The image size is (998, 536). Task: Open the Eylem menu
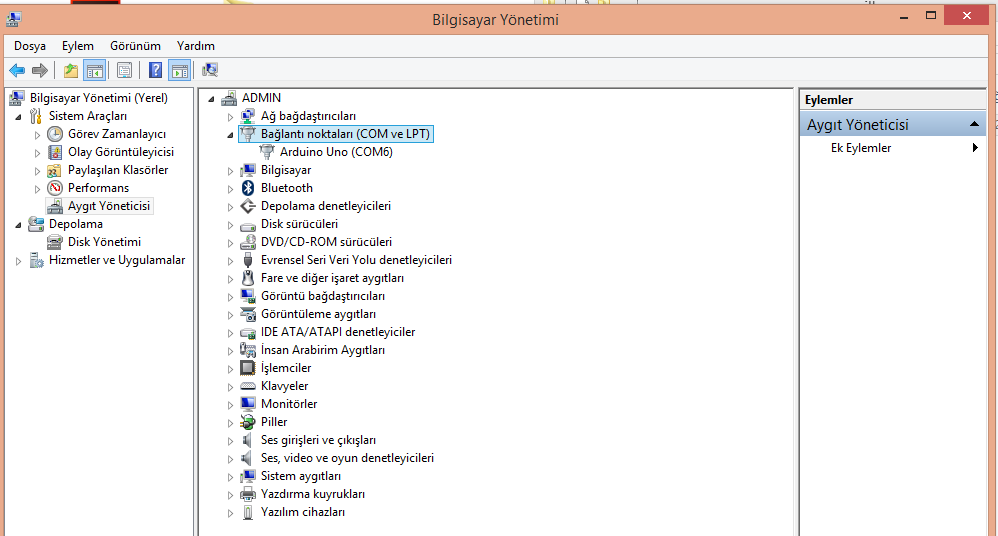coord(78,46)
